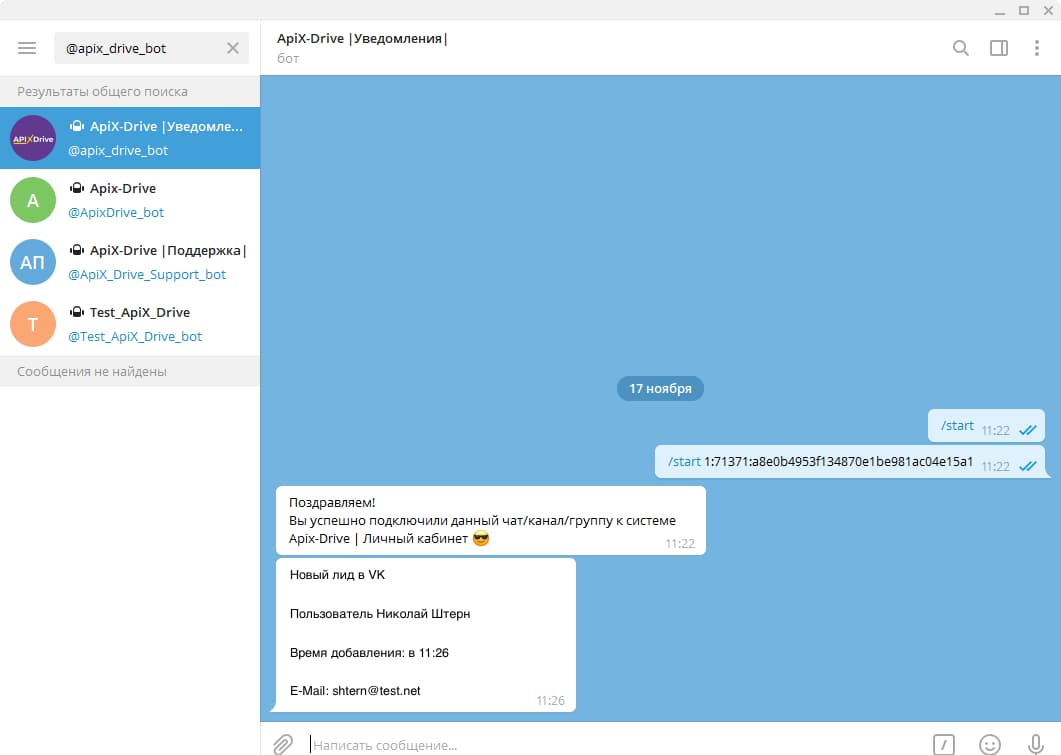This screenshot has height=755, width=1061.
Task: Click the 'Поздравляем!' message bubble
Action: (491, 520)
